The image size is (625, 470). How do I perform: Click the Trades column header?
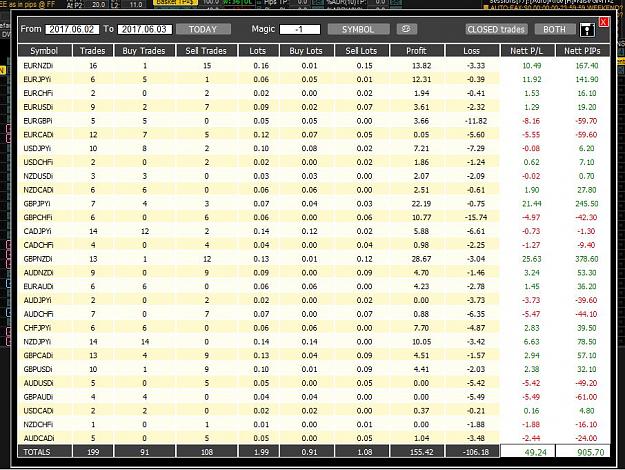click(x=93, y=51)
